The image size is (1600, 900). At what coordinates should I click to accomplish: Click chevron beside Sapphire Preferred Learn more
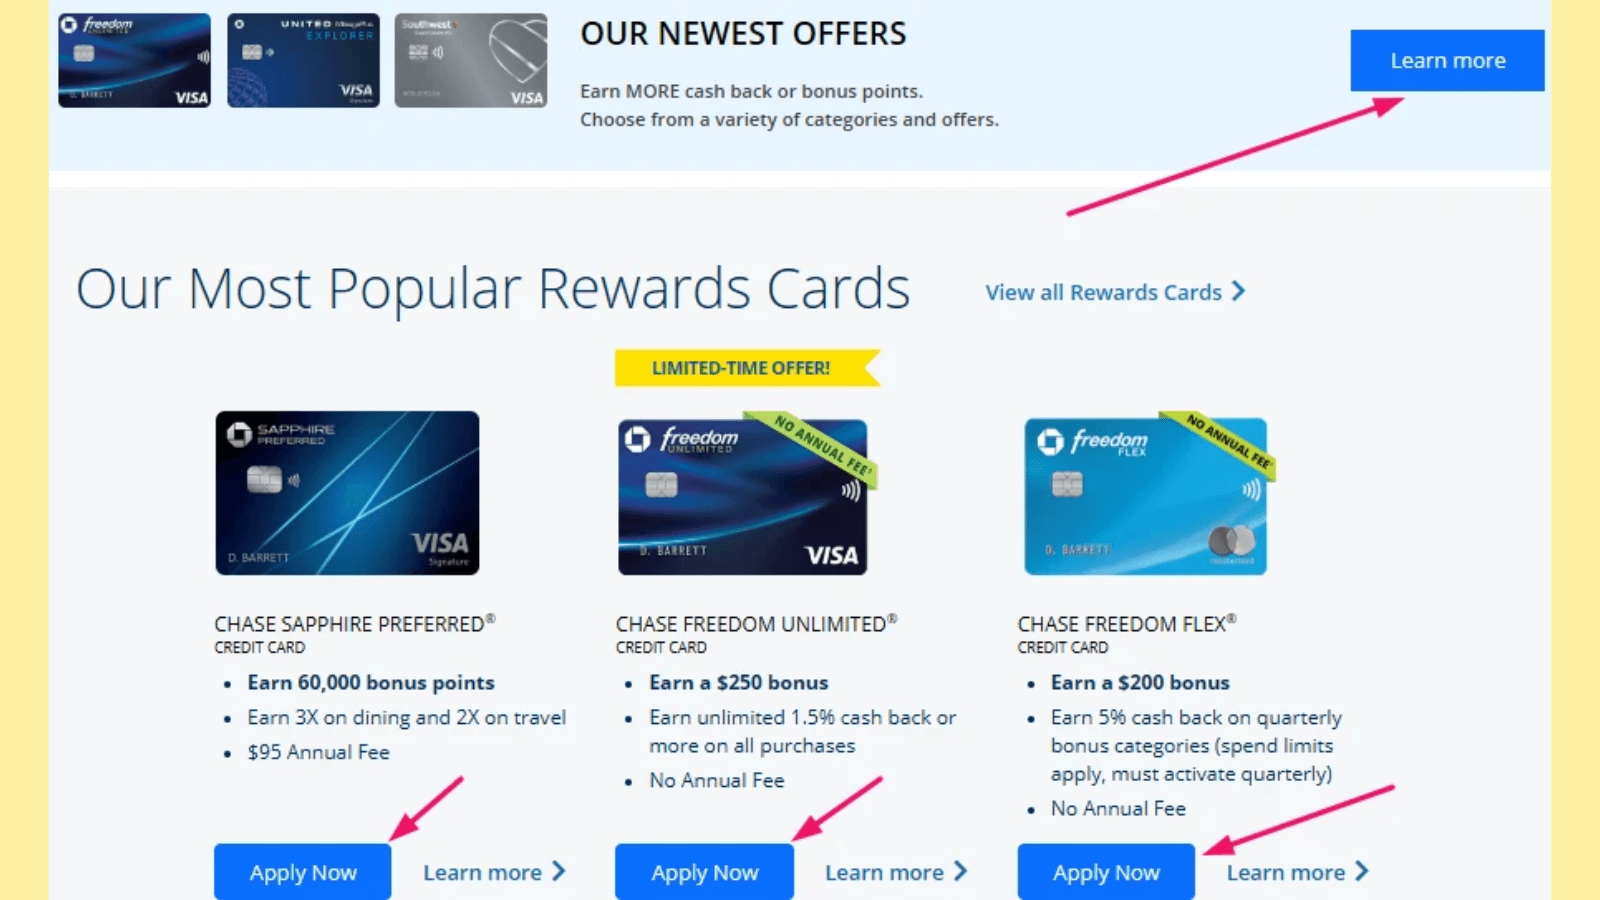point(559,871)
